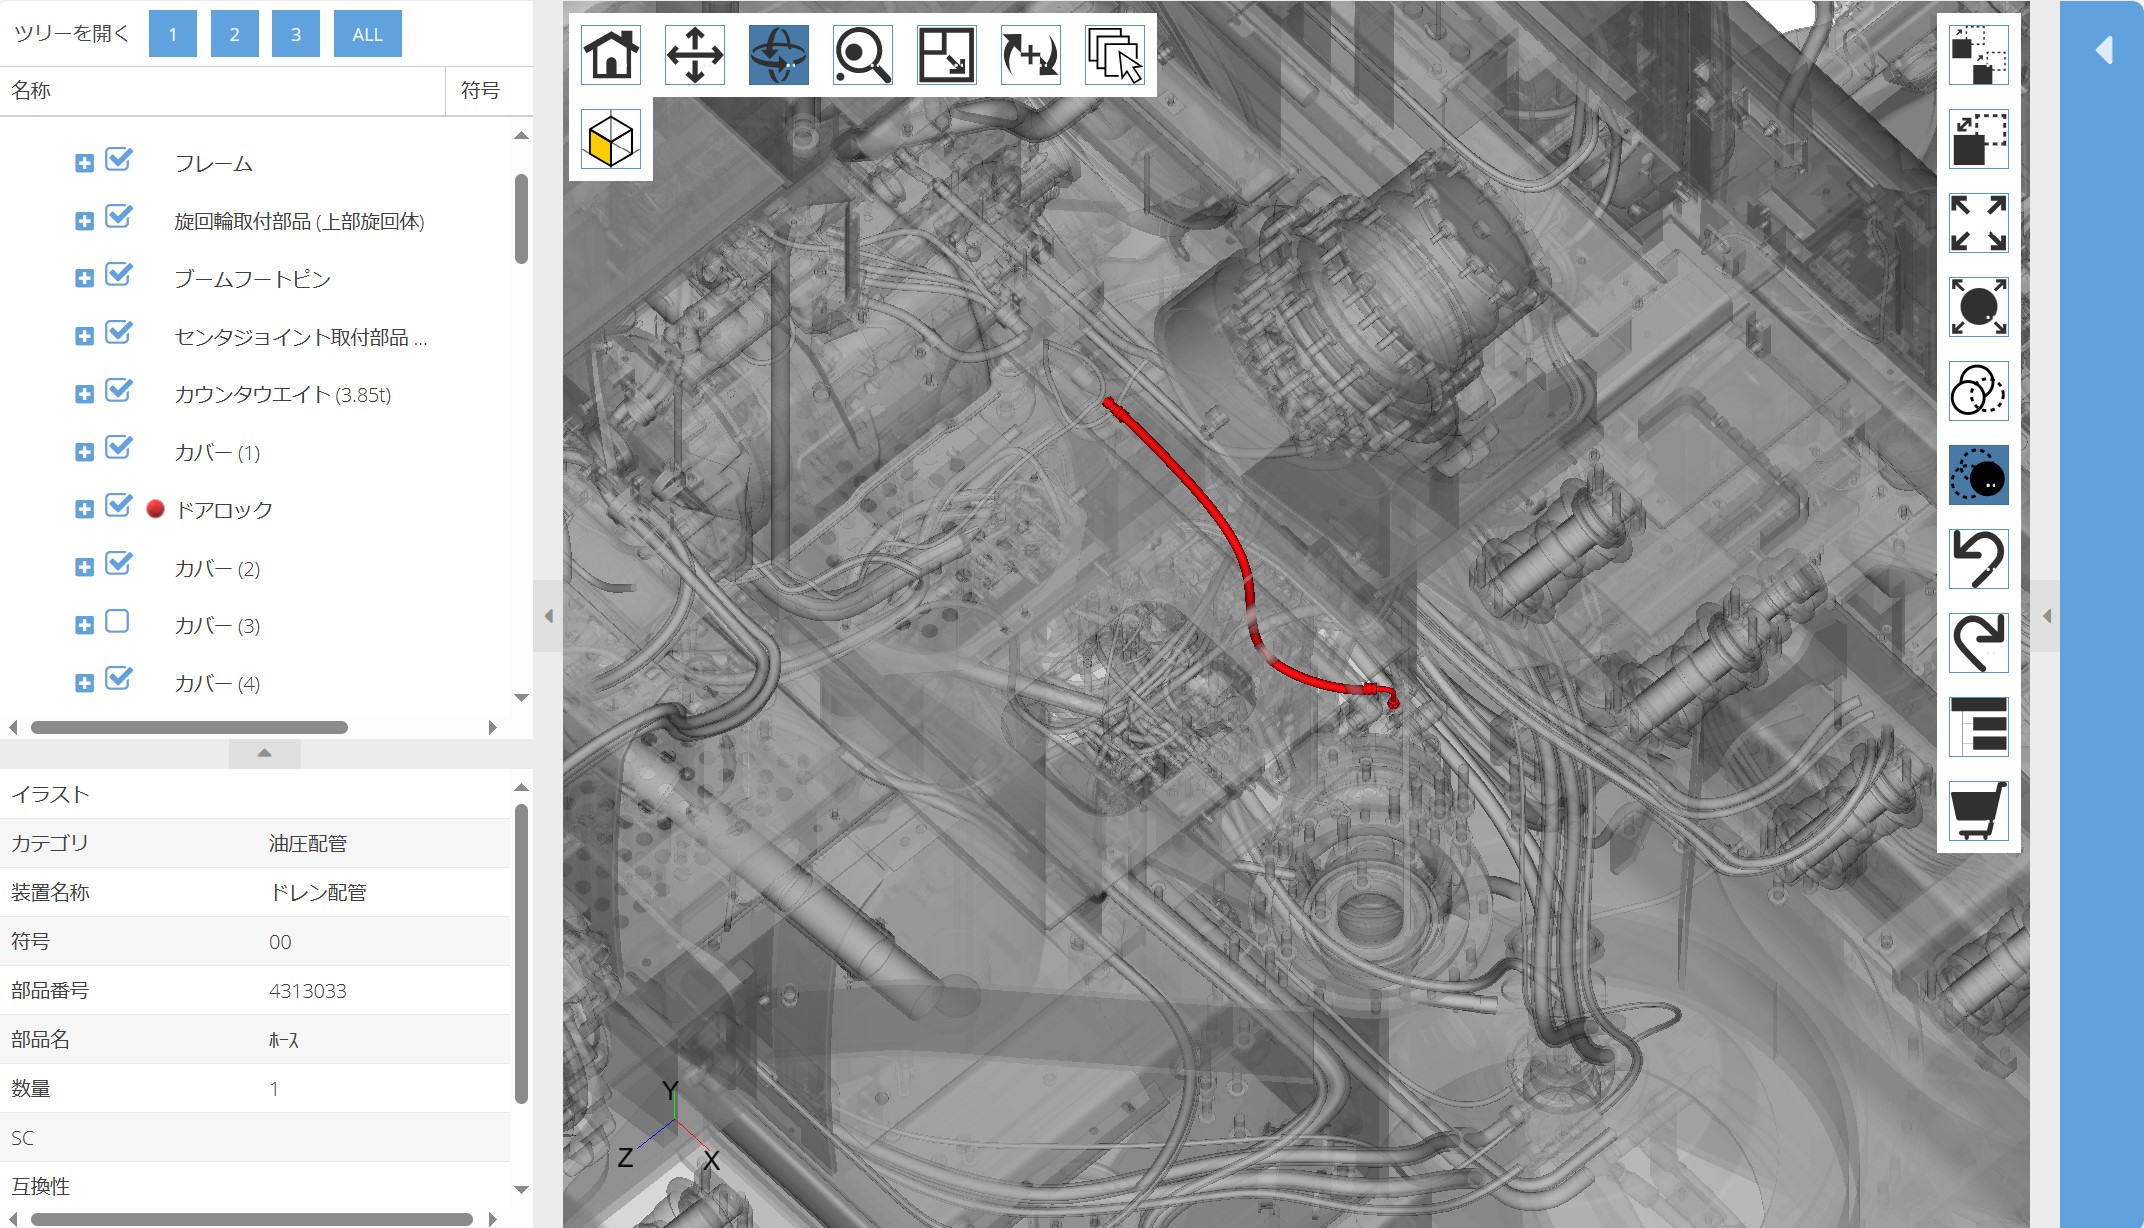
Task: Open tree to level 2
Action: (x=235, y=34)
